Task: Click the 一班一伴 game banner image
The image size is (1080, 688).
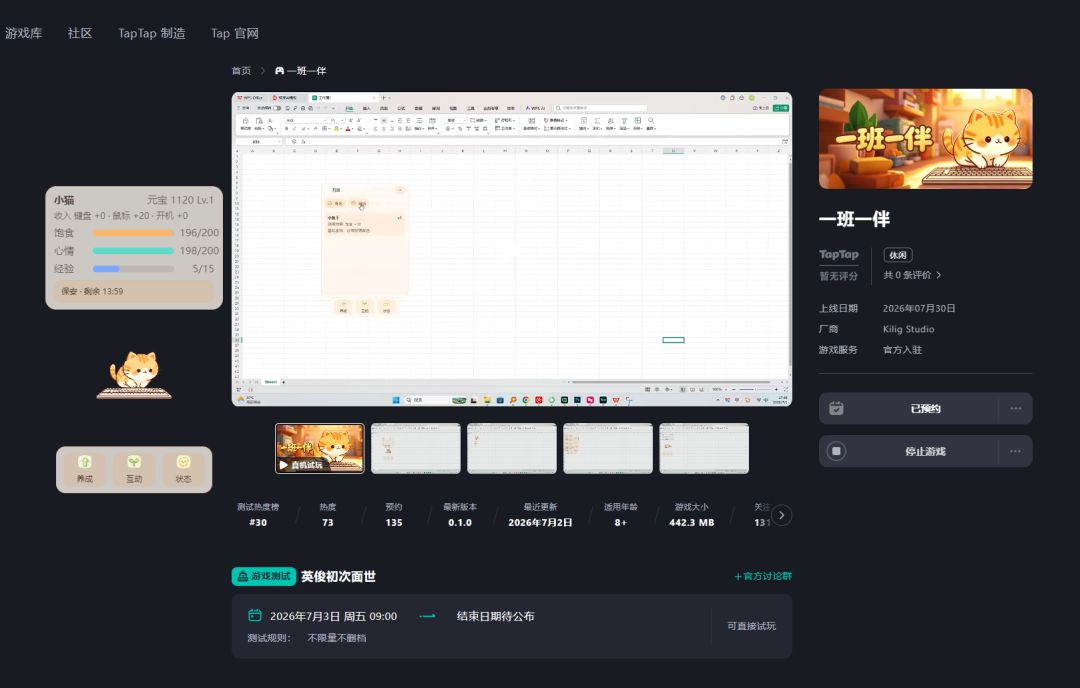Action: click(925, 138)
